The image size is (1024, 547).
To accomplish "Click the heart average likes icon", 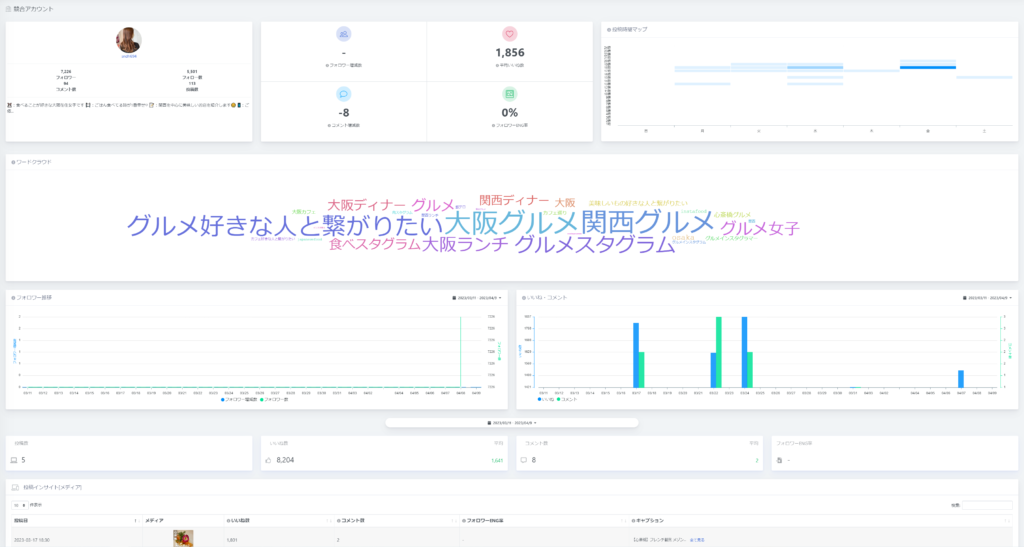I will pyautogui.click(x=509, y=34).
